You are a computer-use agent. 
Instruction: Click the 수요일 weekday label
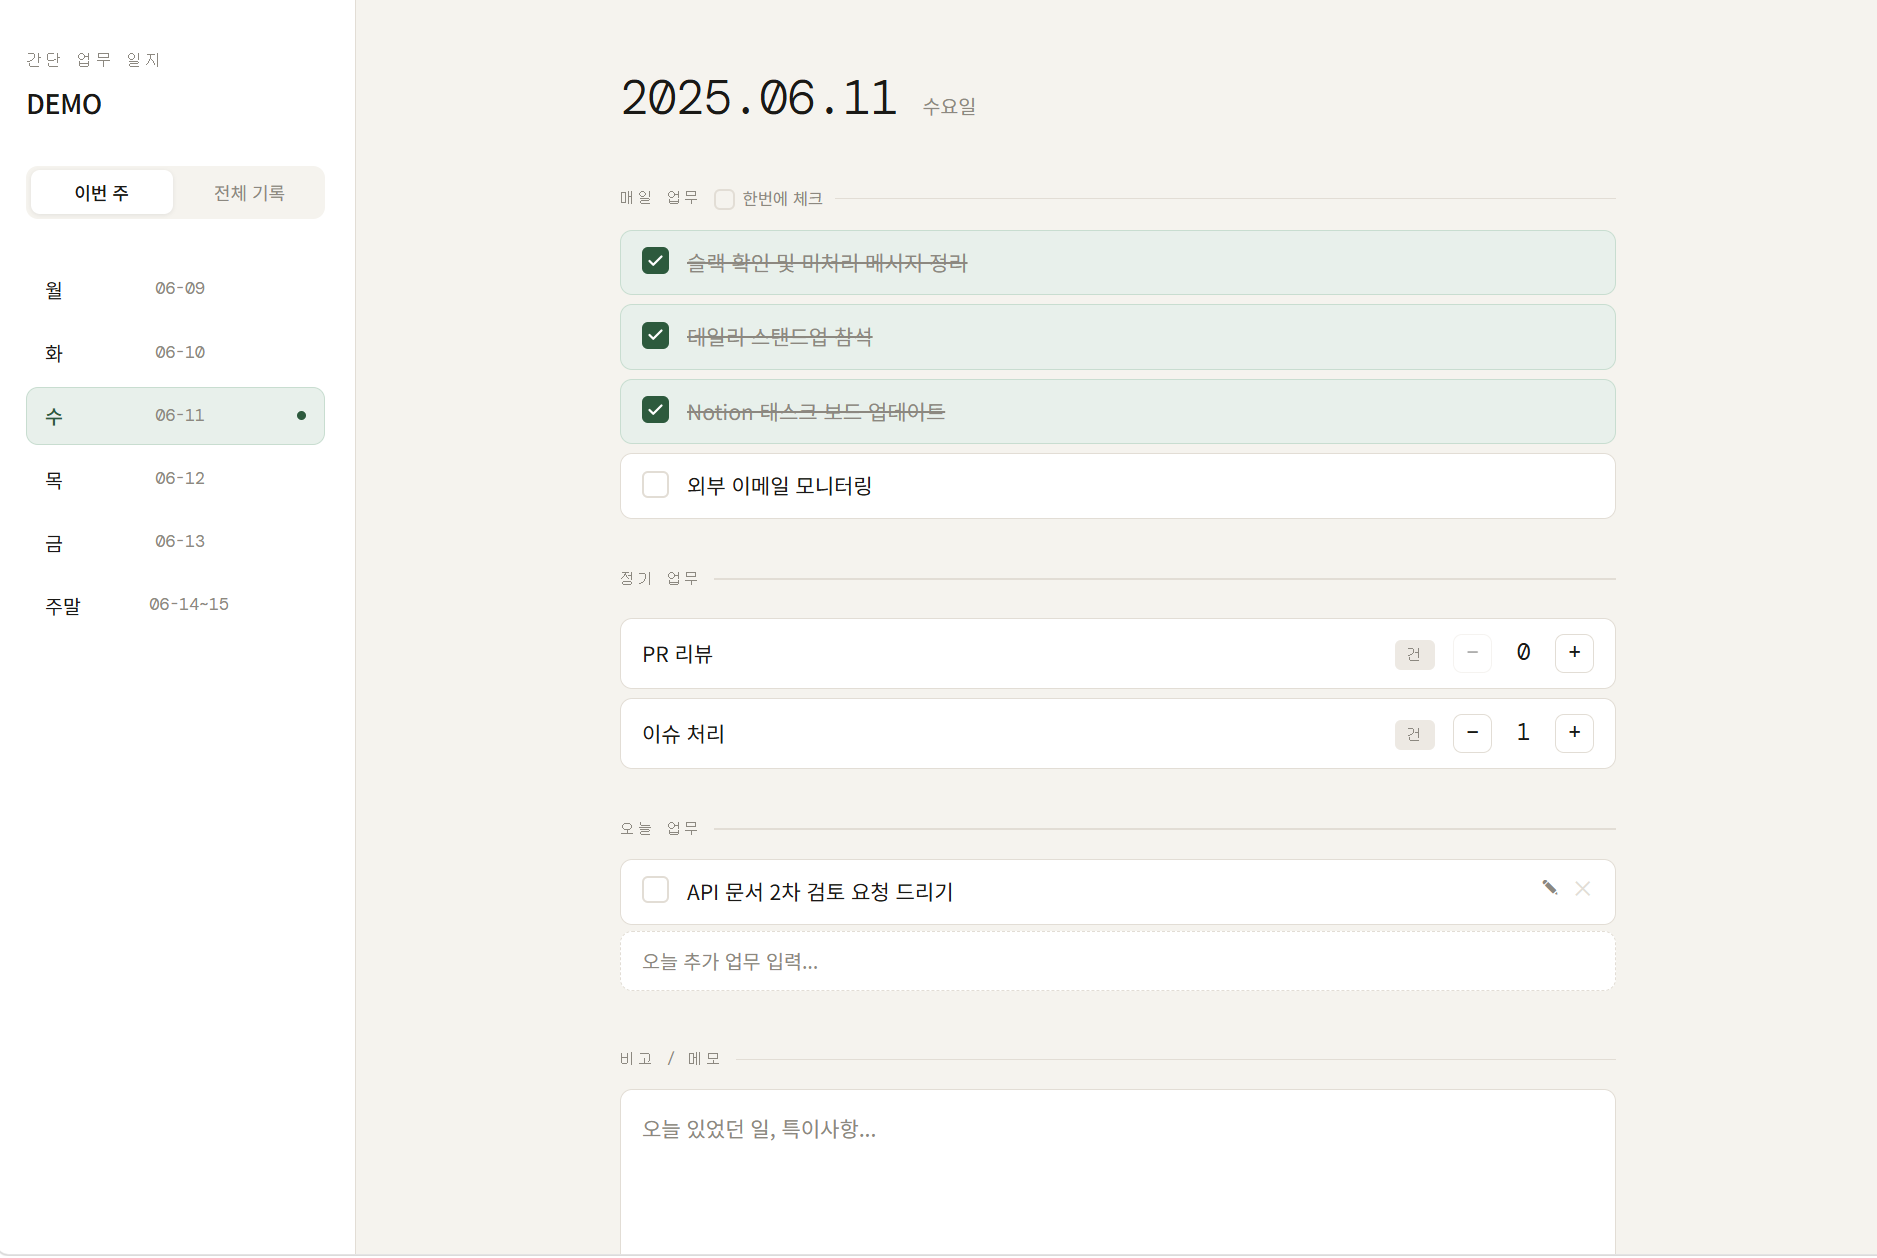point(949,106)
